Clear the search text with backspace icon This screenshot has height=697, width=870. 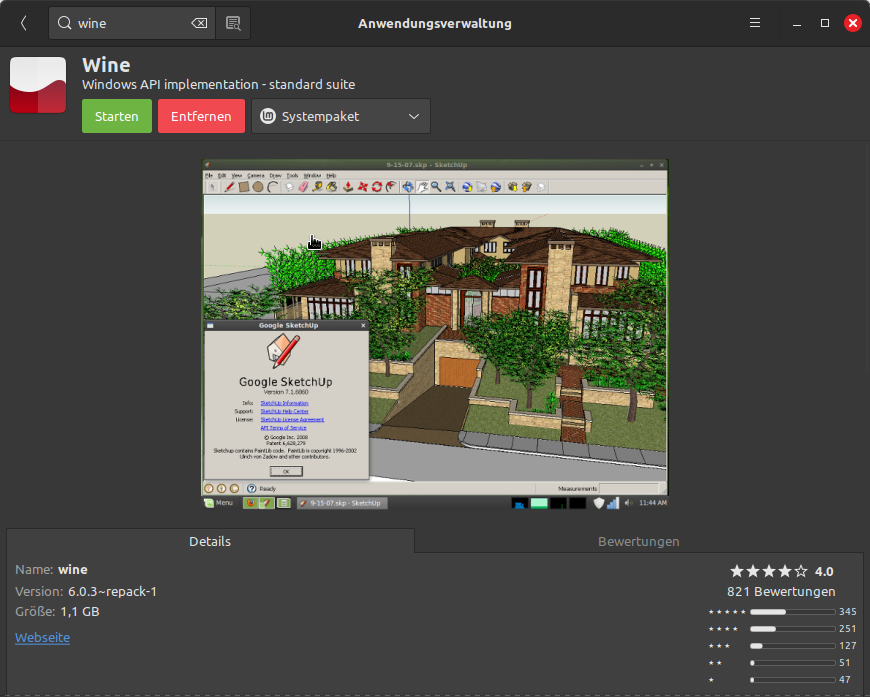click(199, 23)
